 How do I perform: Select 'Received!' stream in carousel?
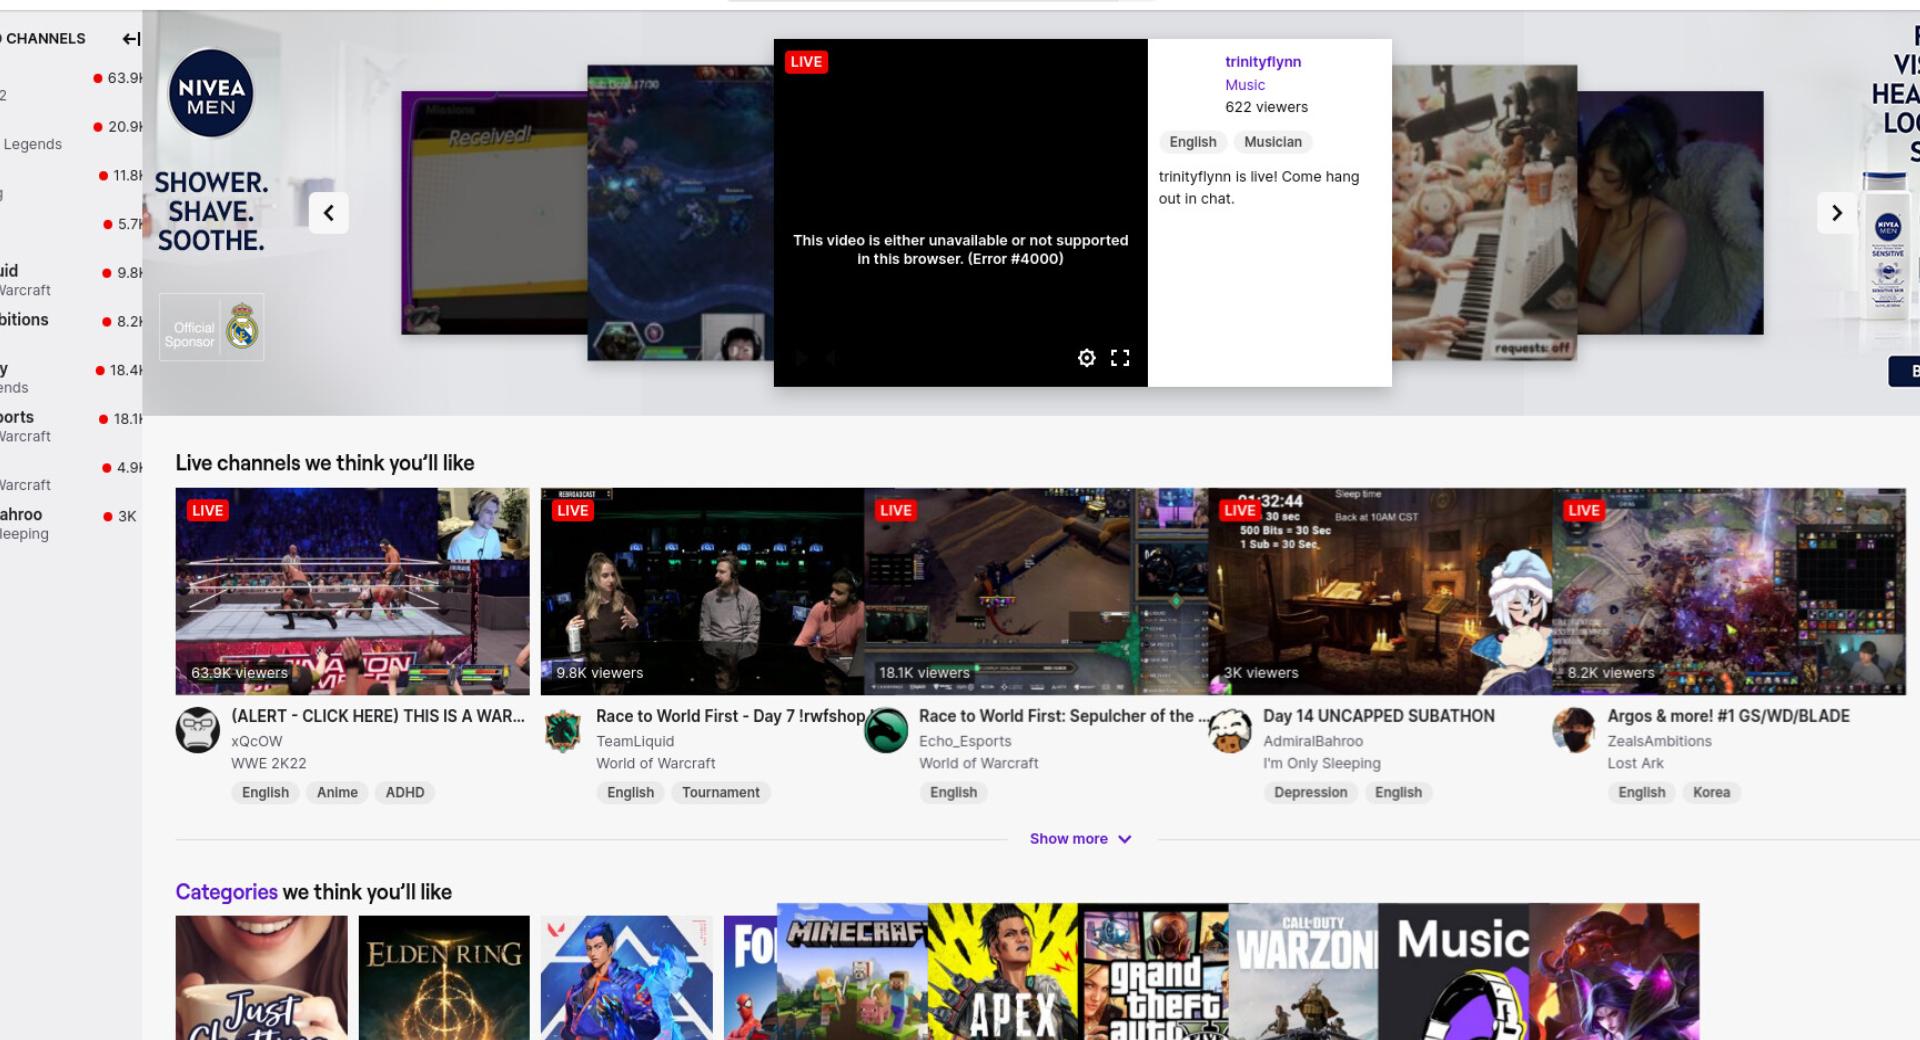pos(494,213)
